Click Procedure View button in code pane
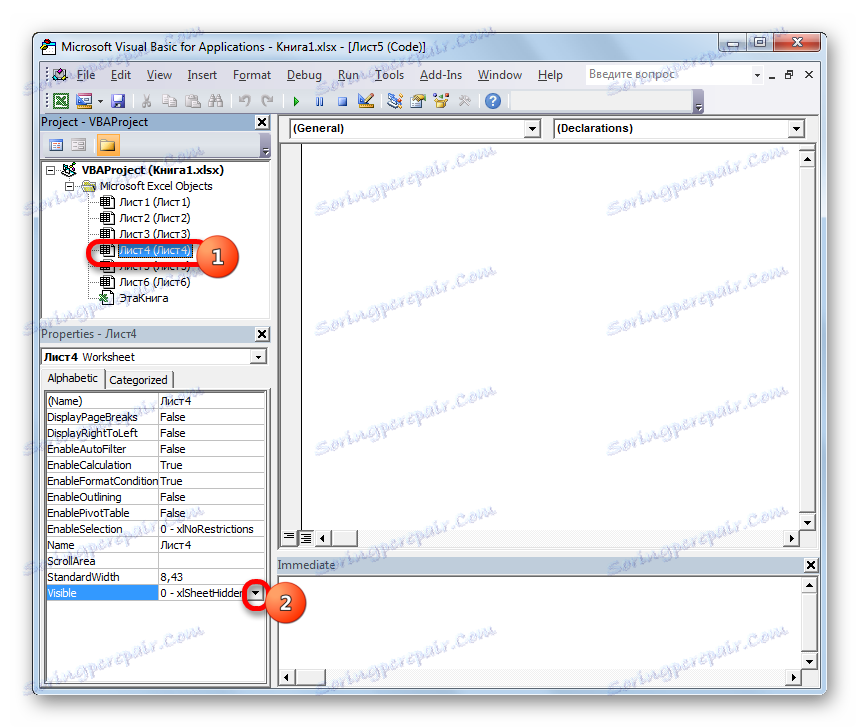This screenshot has height=728, width=860. click(288, 538)
